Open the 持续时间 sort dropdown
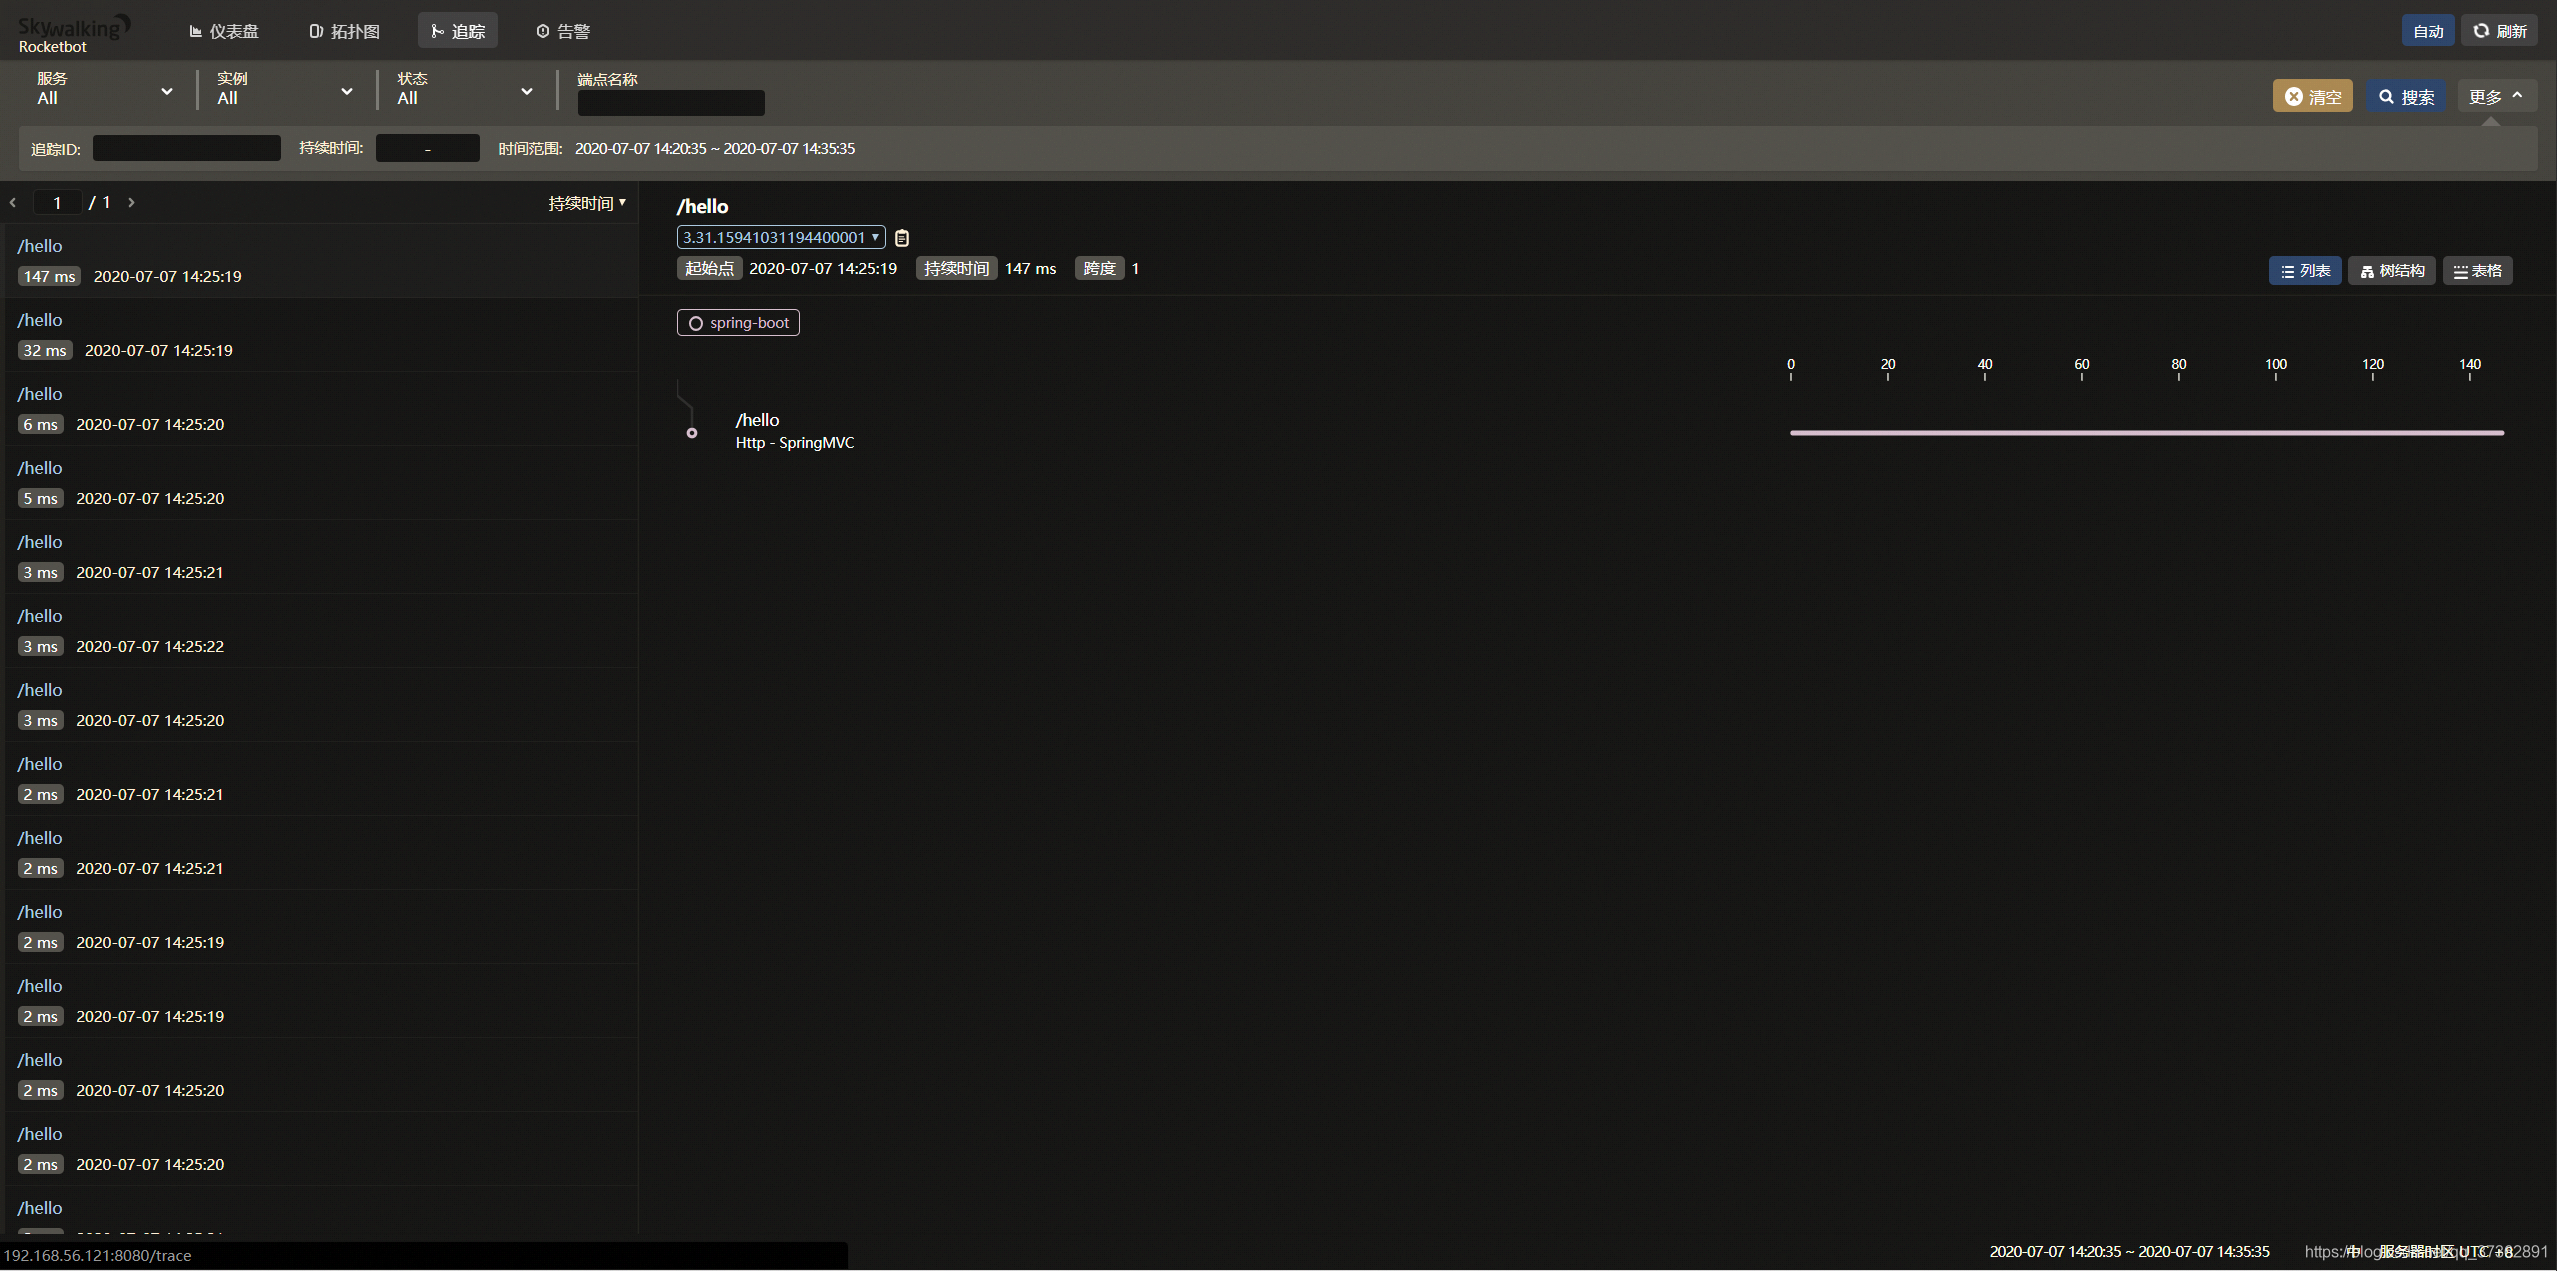Viewport: 2557px width, 1271px height. [x=587, y=203]
